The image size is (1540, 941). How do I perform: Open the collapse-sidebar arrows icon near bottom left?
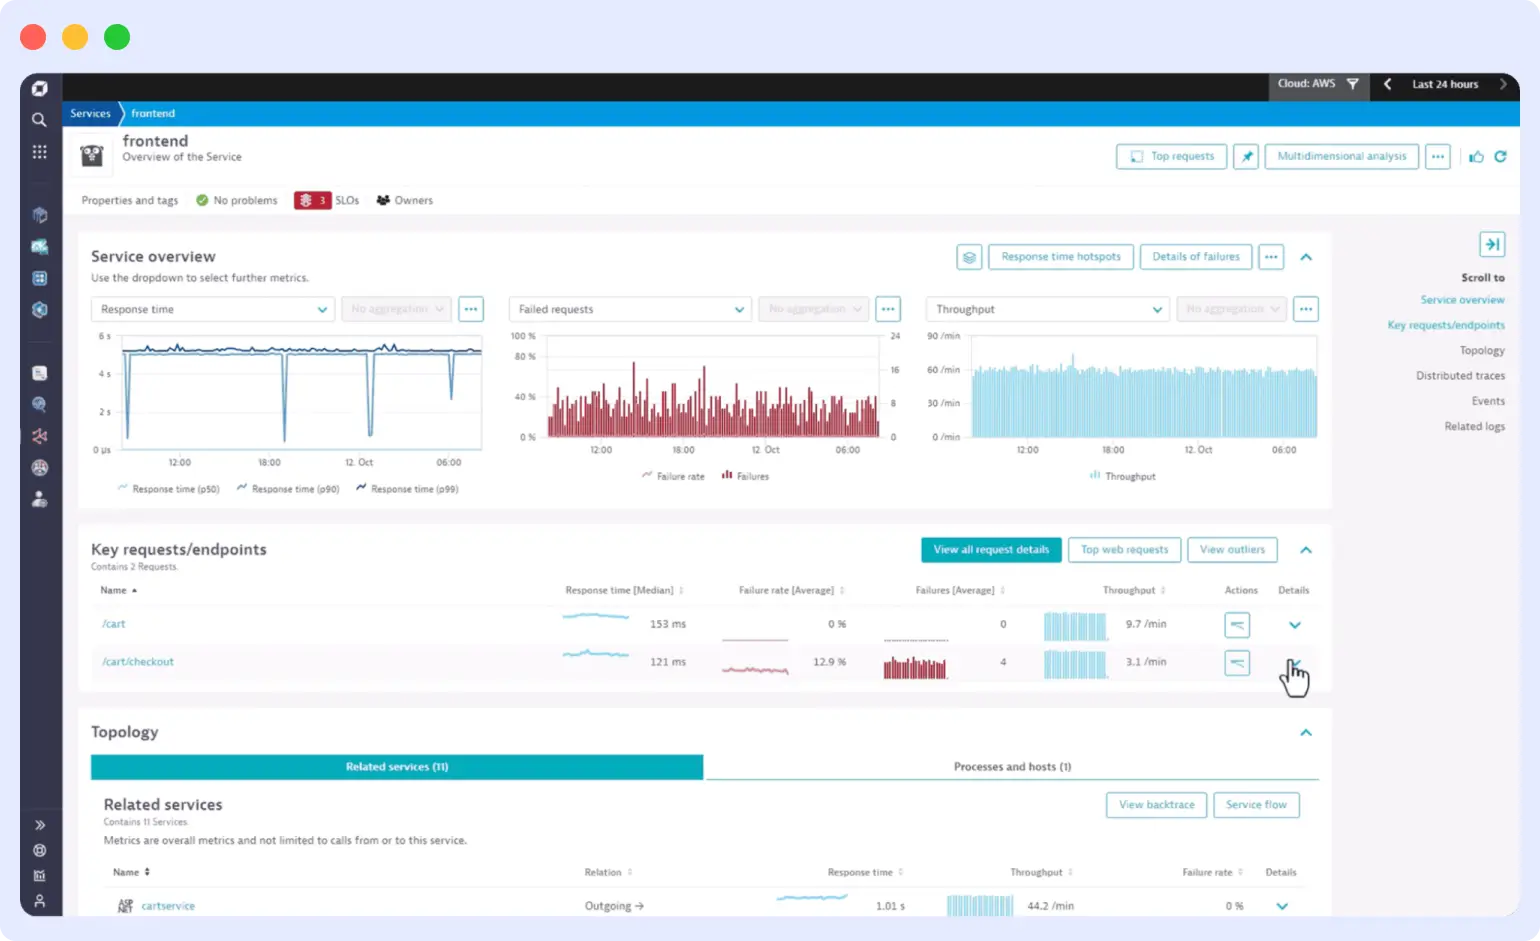(x=39, y=824)
